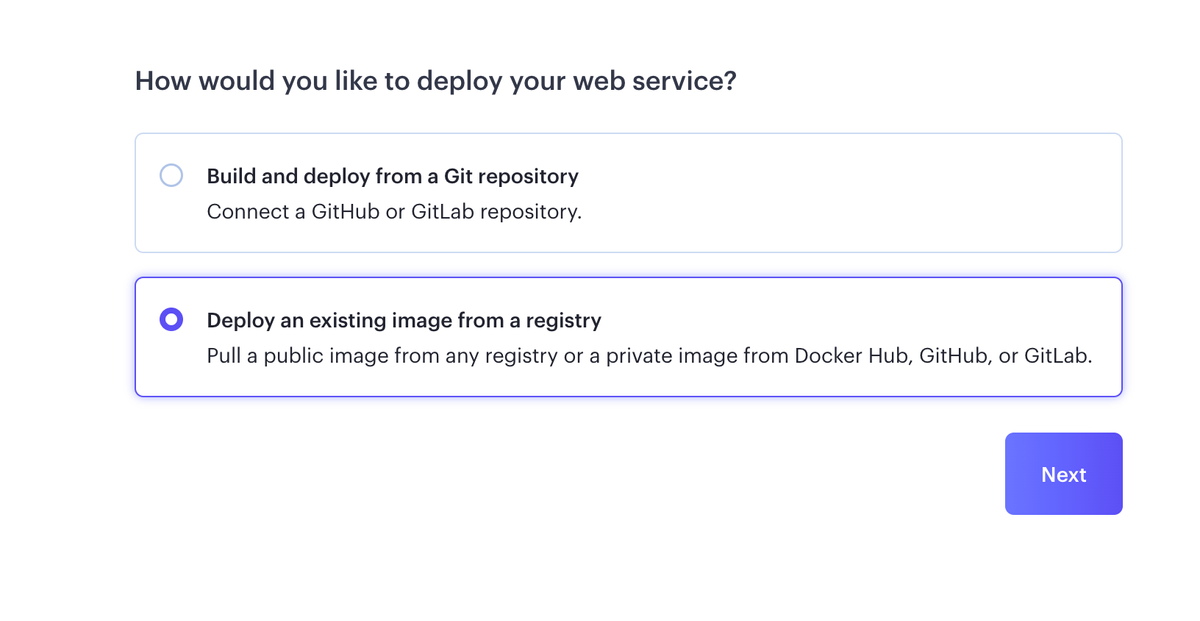The width and height of the screenshot is (1200, 621).
Task: Click the word 'Docker Hub' in the registry description
Action: (850, 356)
